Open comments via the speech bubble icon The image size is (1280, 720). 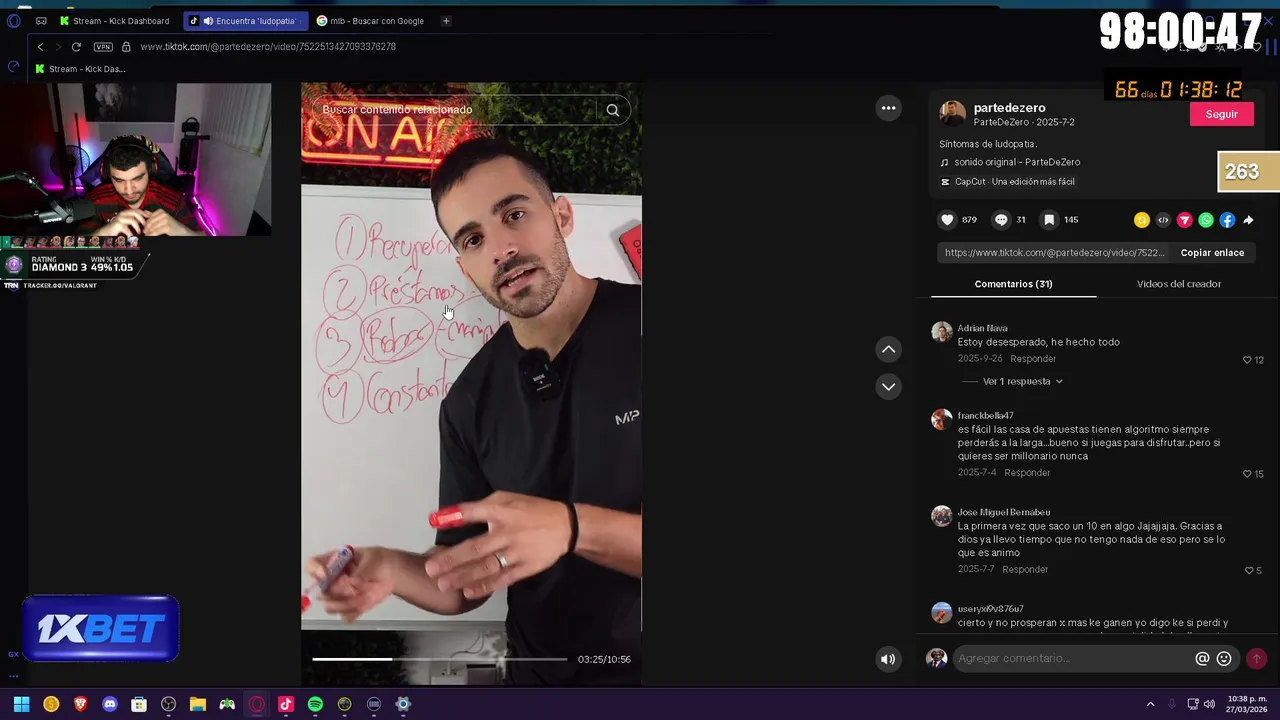1001,220
